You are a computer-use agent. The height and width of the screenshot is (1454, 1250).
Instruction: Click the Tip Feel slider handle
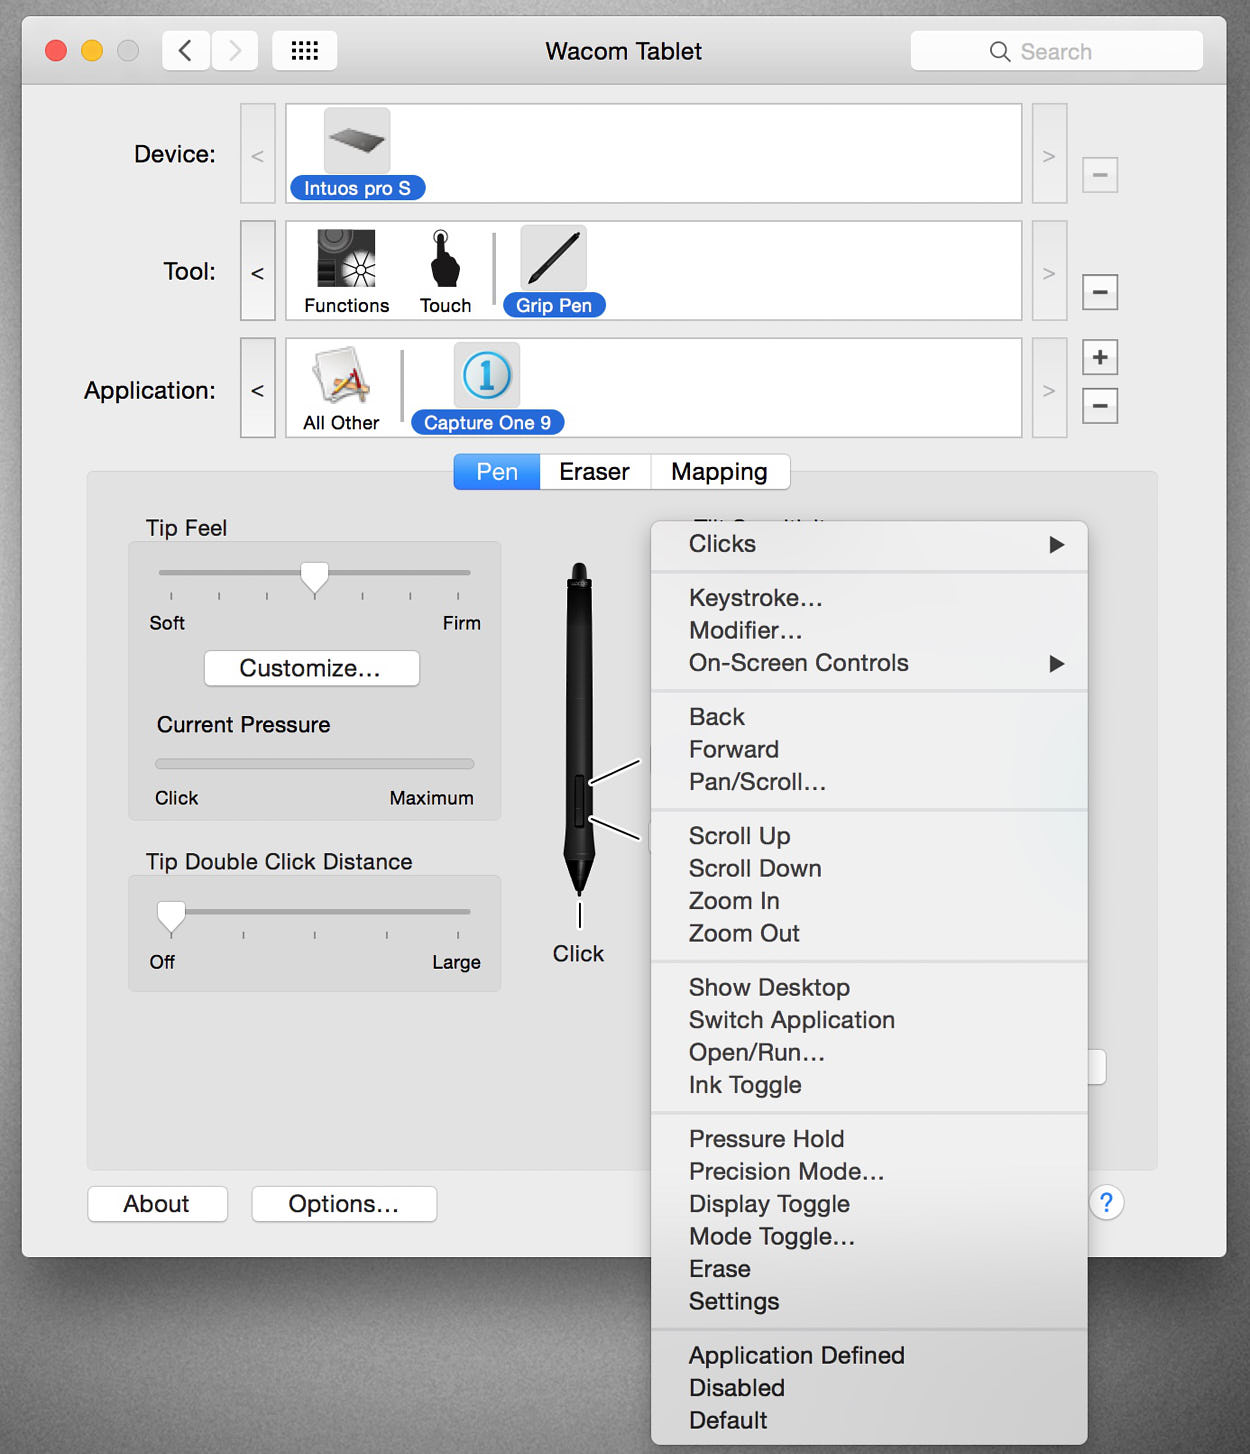click(x=314, y=577)
